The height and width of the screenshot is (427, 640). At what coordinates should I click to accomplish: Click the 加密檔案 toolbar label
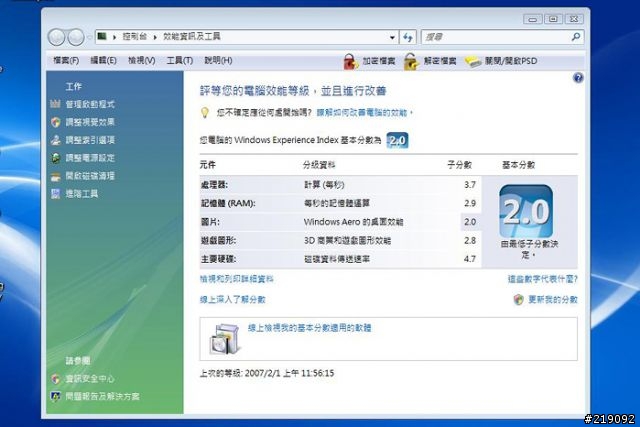coord(379,61)
